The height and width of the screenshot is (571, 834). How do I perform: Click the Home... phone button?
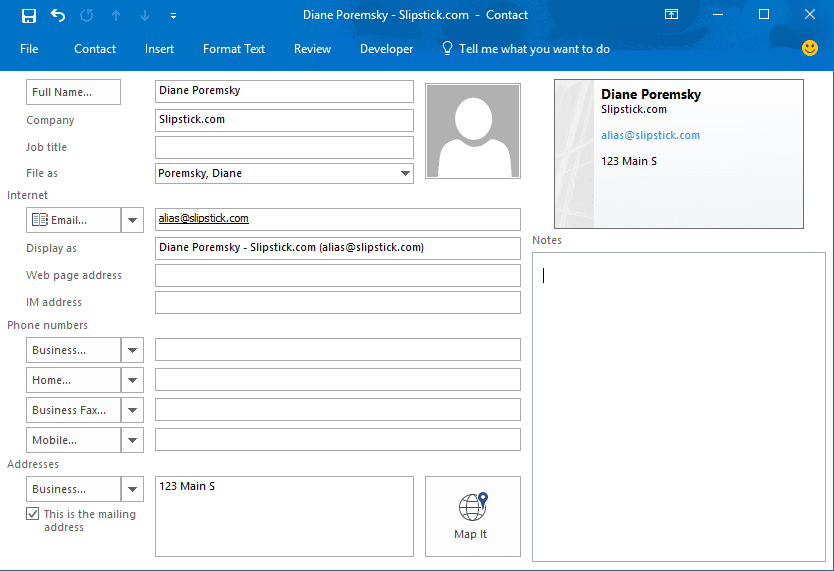pos(73,380)
